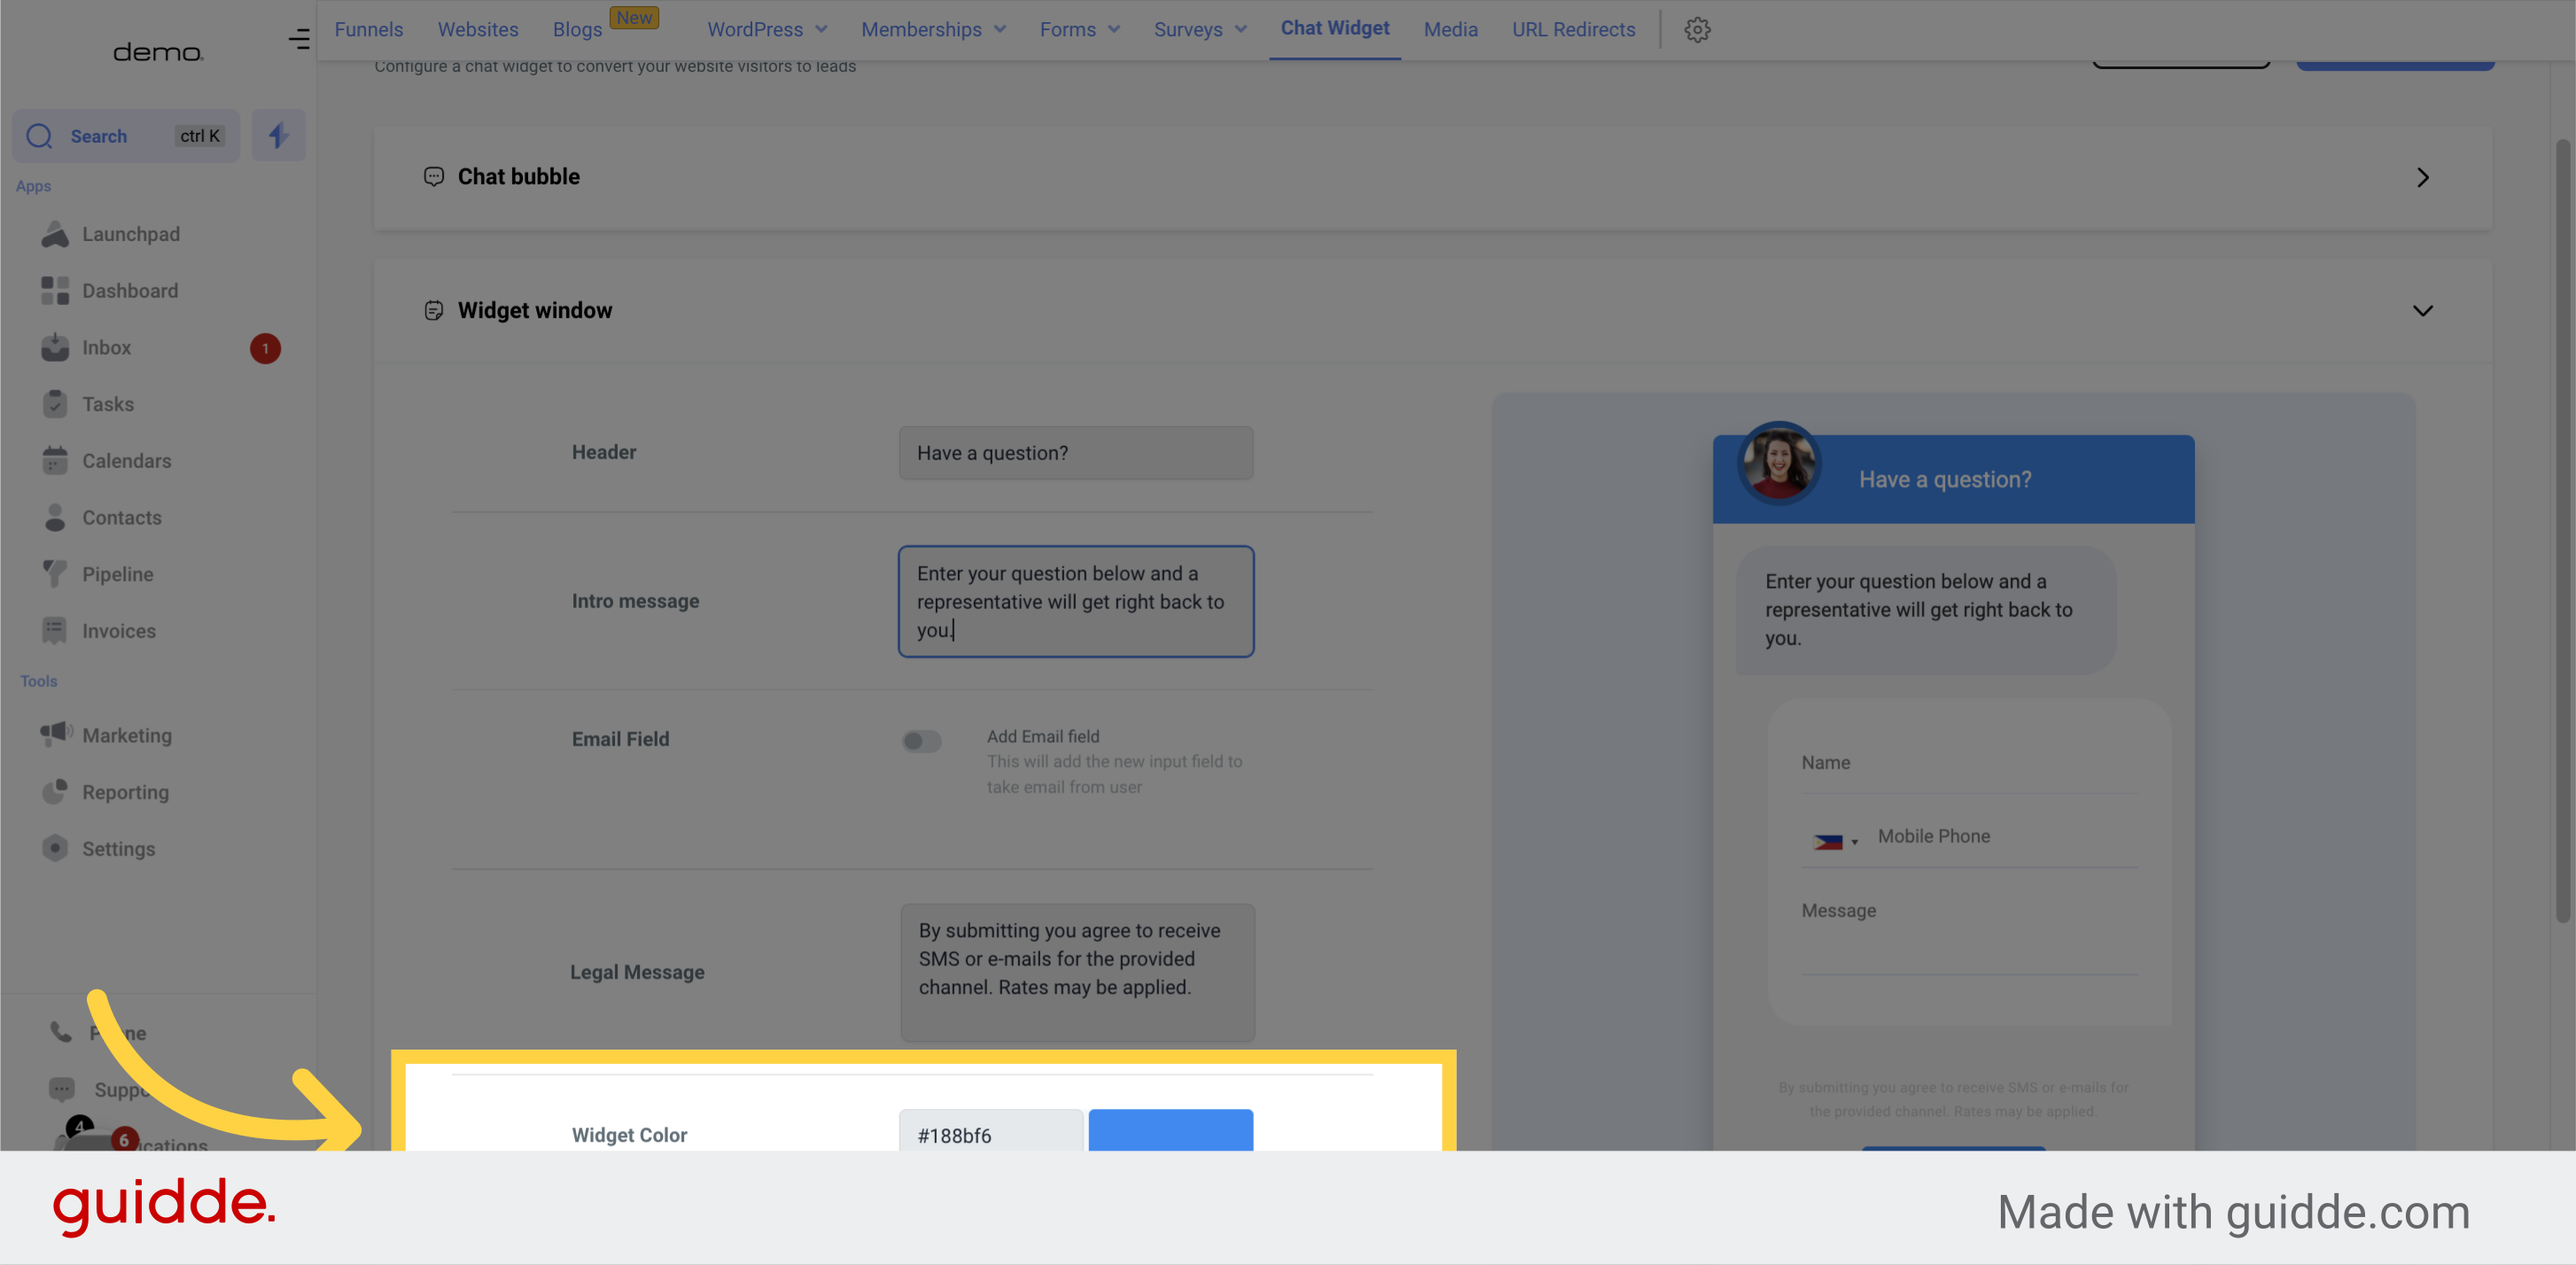
Task: Switch to the Funnels tab
Action: click(x=368, y=29)
